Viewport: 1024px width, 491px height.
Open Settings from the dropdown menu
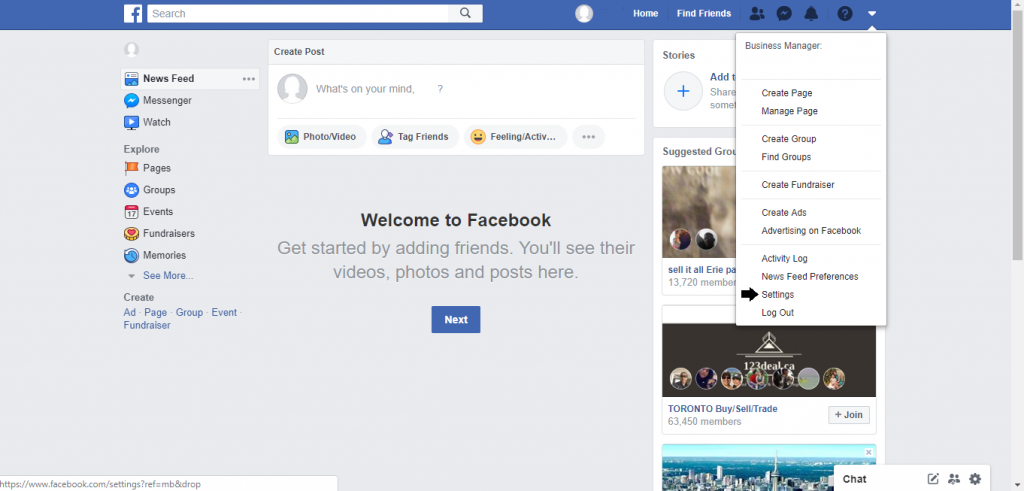click(777, 295)
